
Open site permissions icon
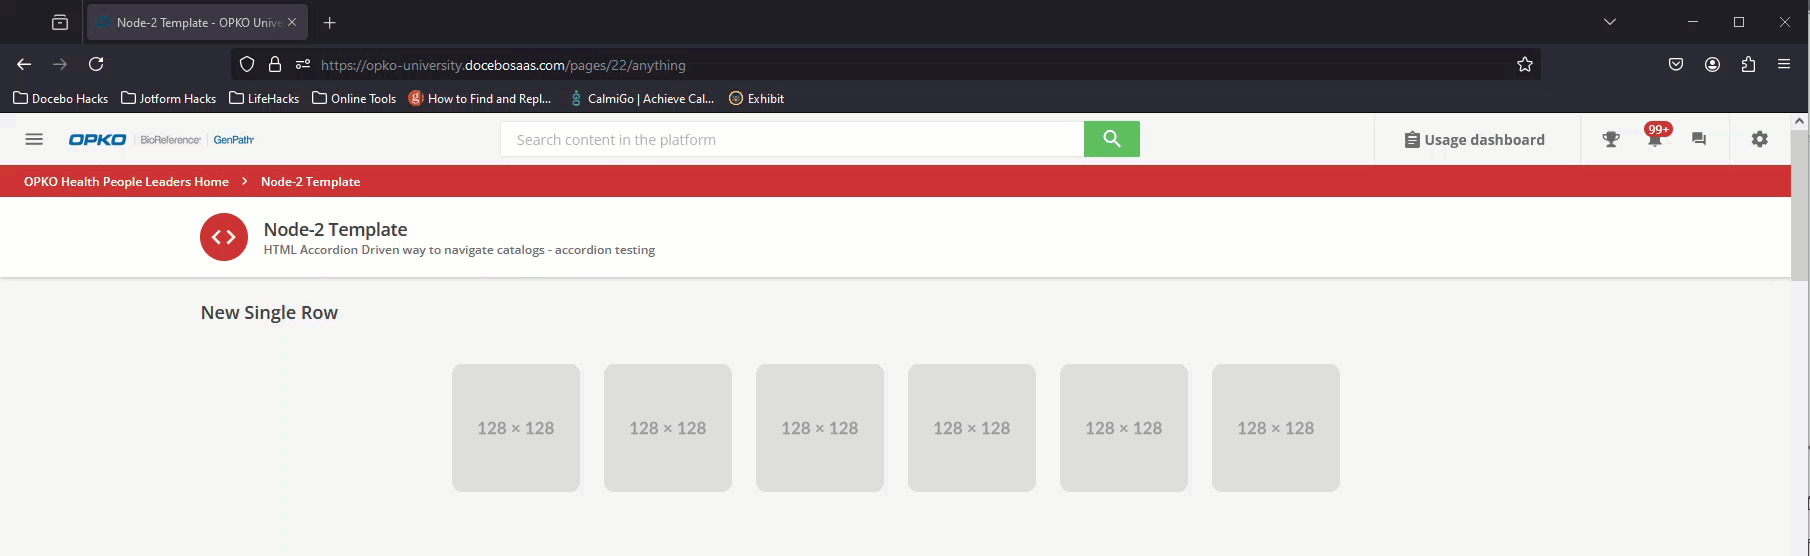tap(303, 65)
